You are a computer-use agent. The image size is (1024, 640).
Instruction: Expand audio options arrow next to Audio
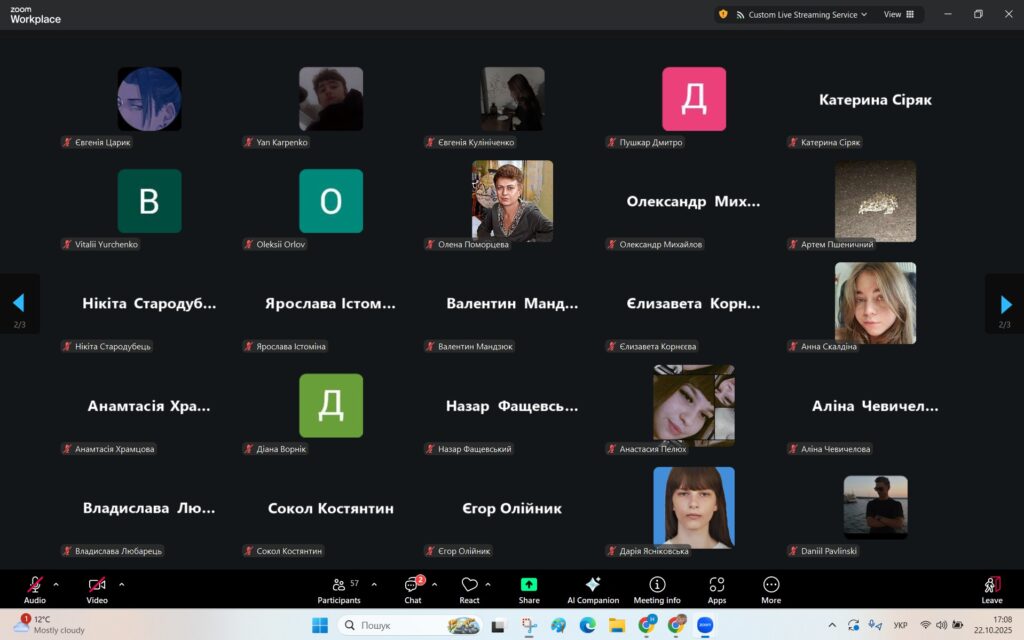pos(56,584)
